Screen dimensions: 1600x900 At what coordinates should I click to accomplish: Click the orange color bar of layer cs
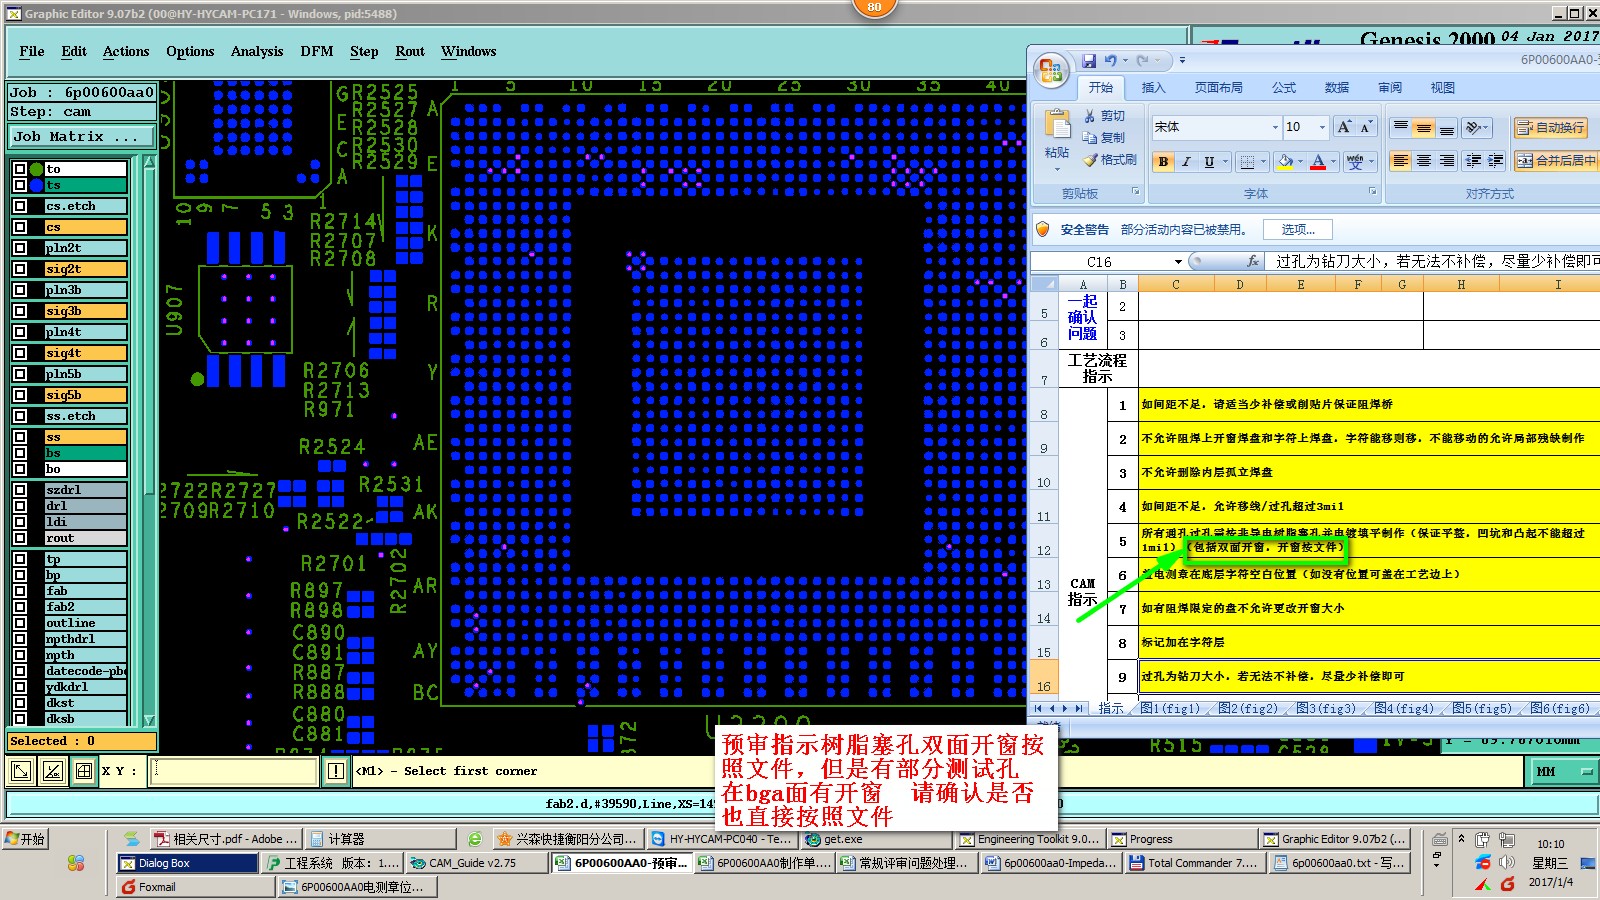point(85,227)
